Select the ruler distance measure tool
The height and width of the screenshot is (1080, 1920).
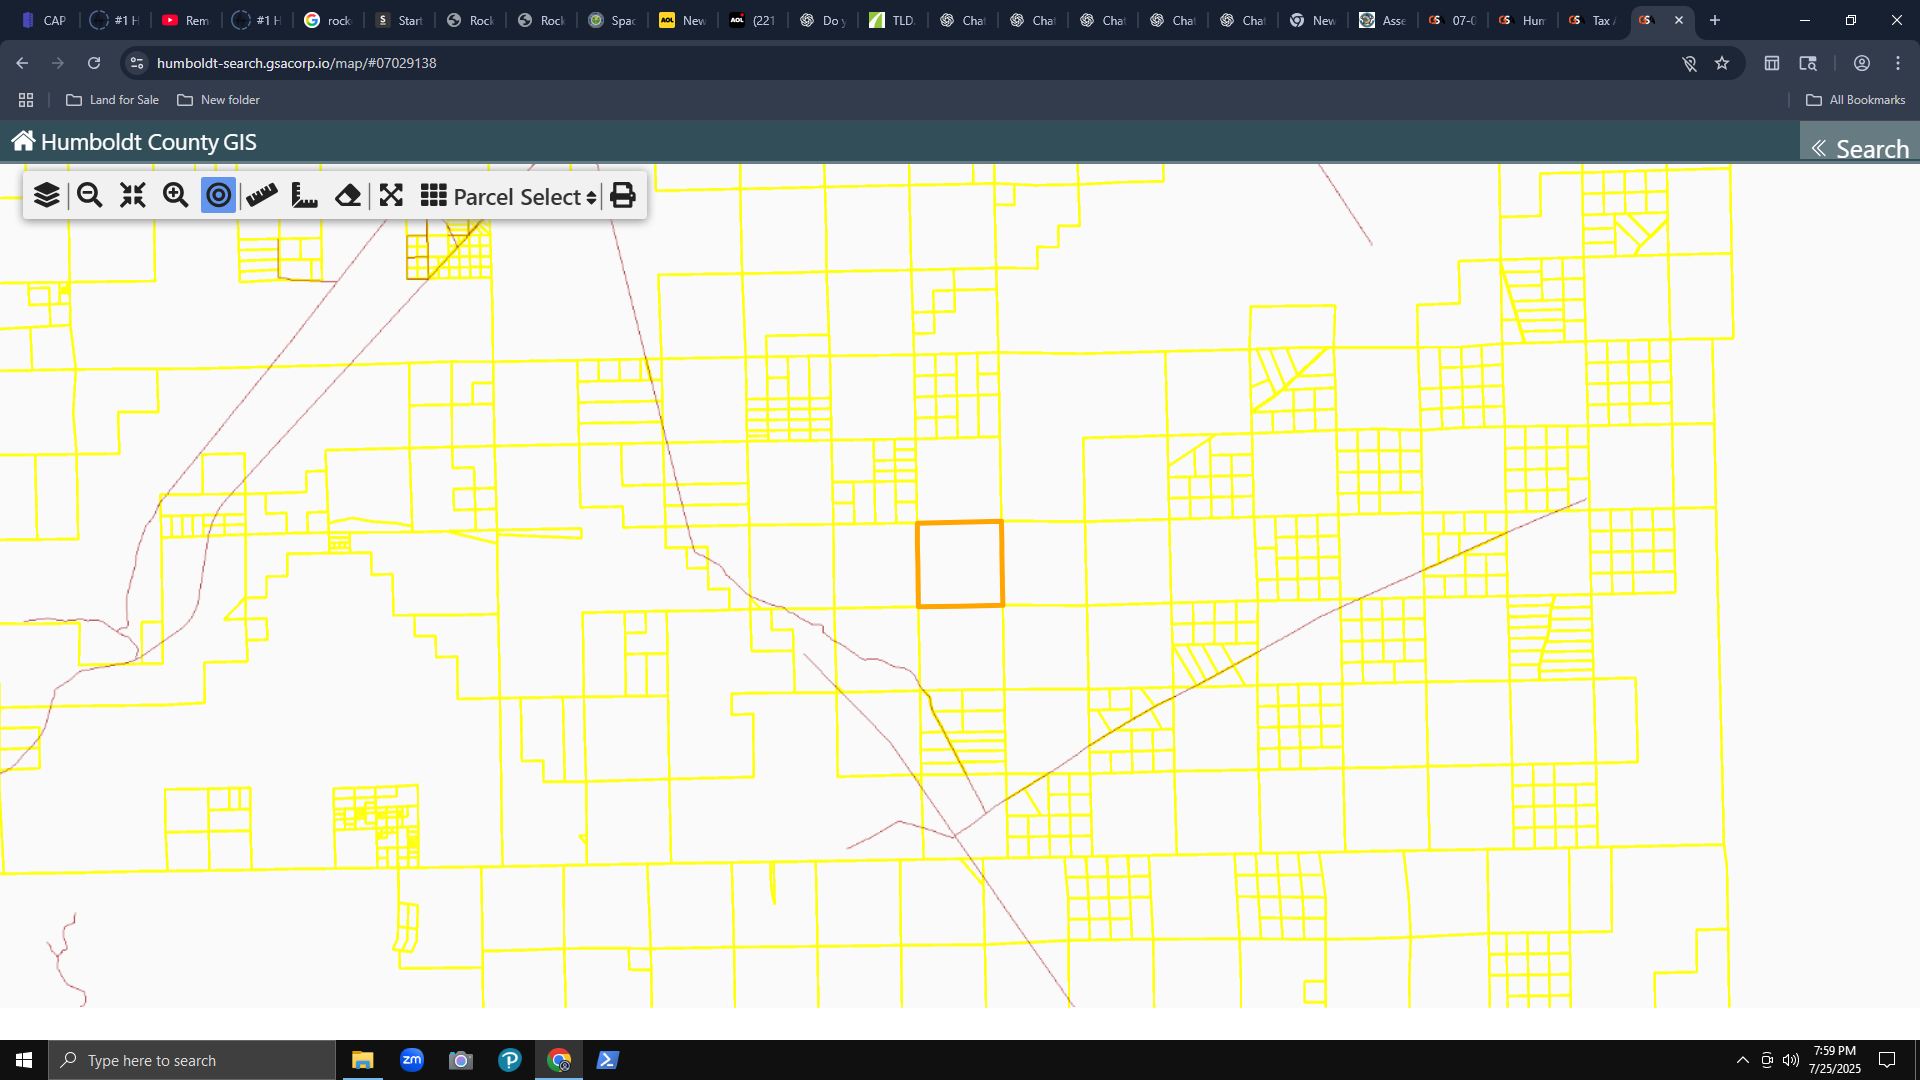tap(262, 195)
